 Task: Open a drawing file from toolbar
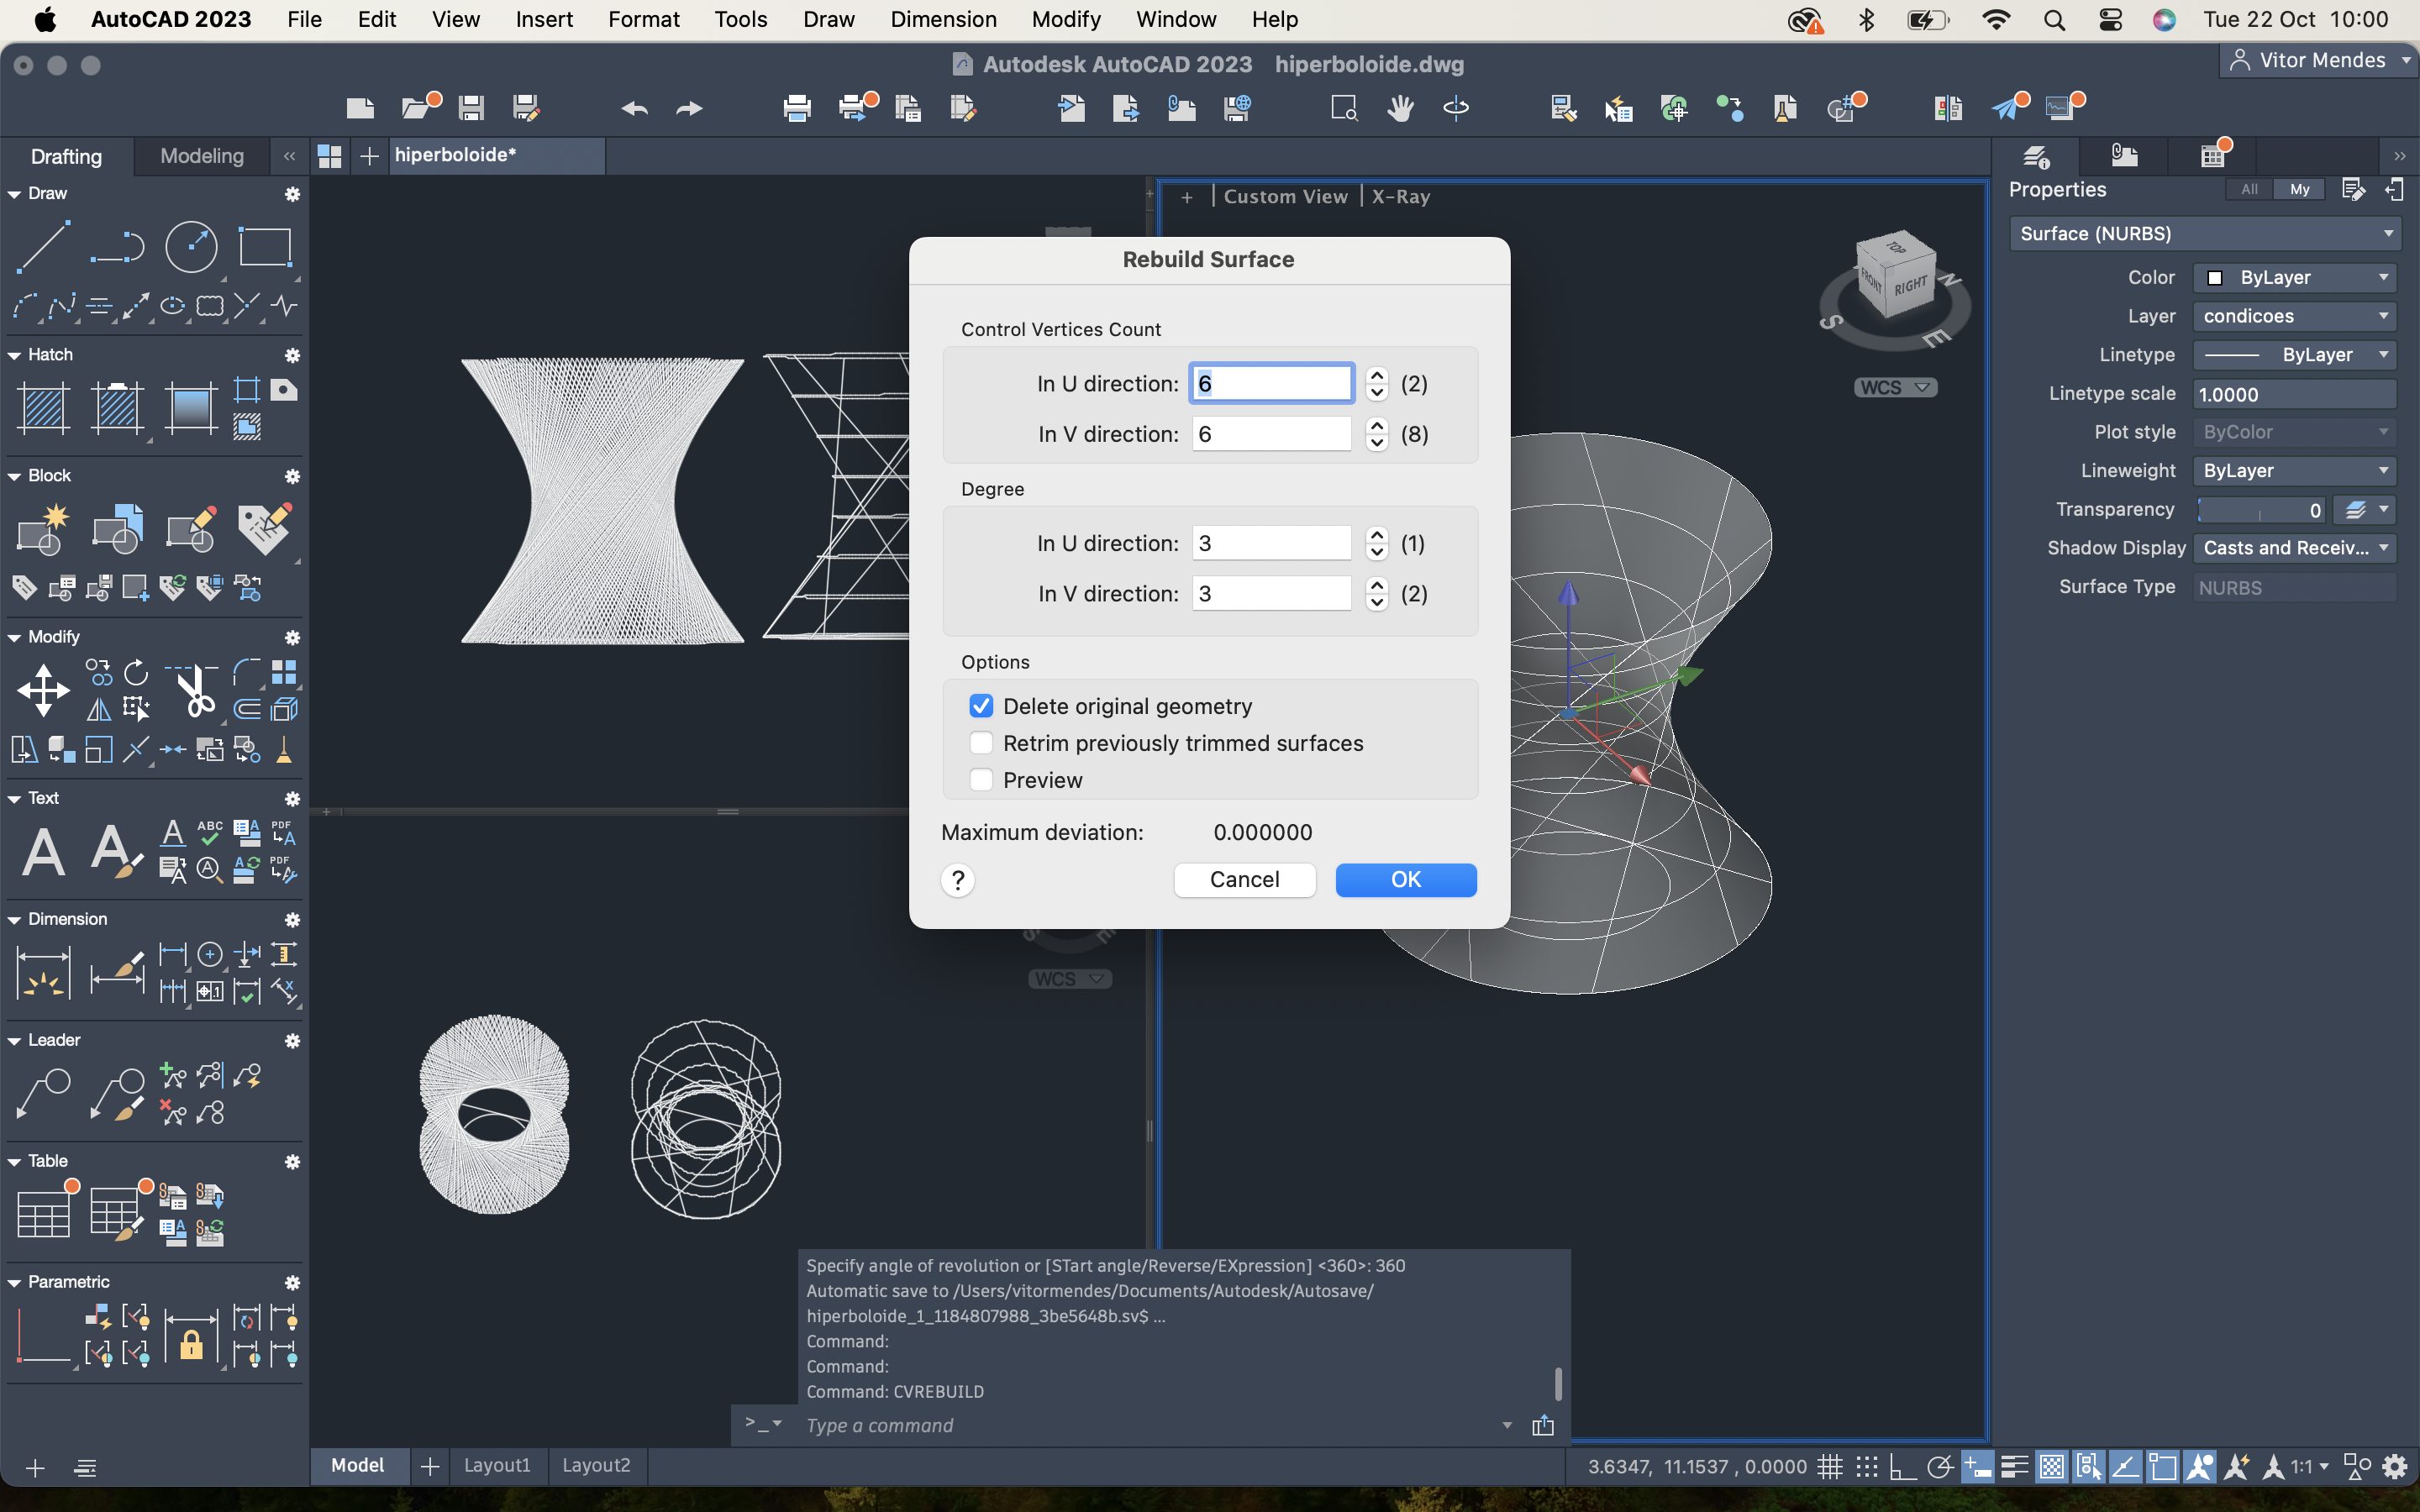tap(417, 108)
